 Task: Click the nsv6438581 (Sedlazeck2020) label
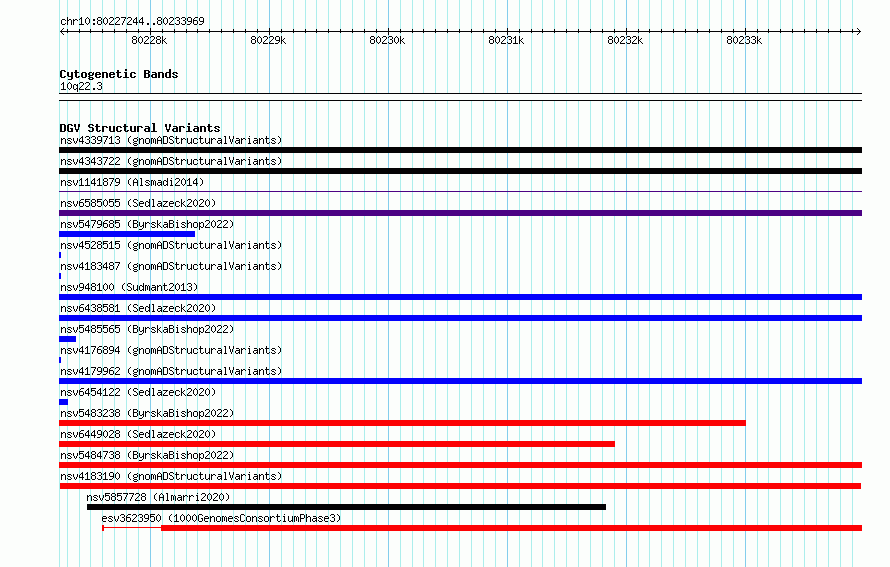[138, 308]
